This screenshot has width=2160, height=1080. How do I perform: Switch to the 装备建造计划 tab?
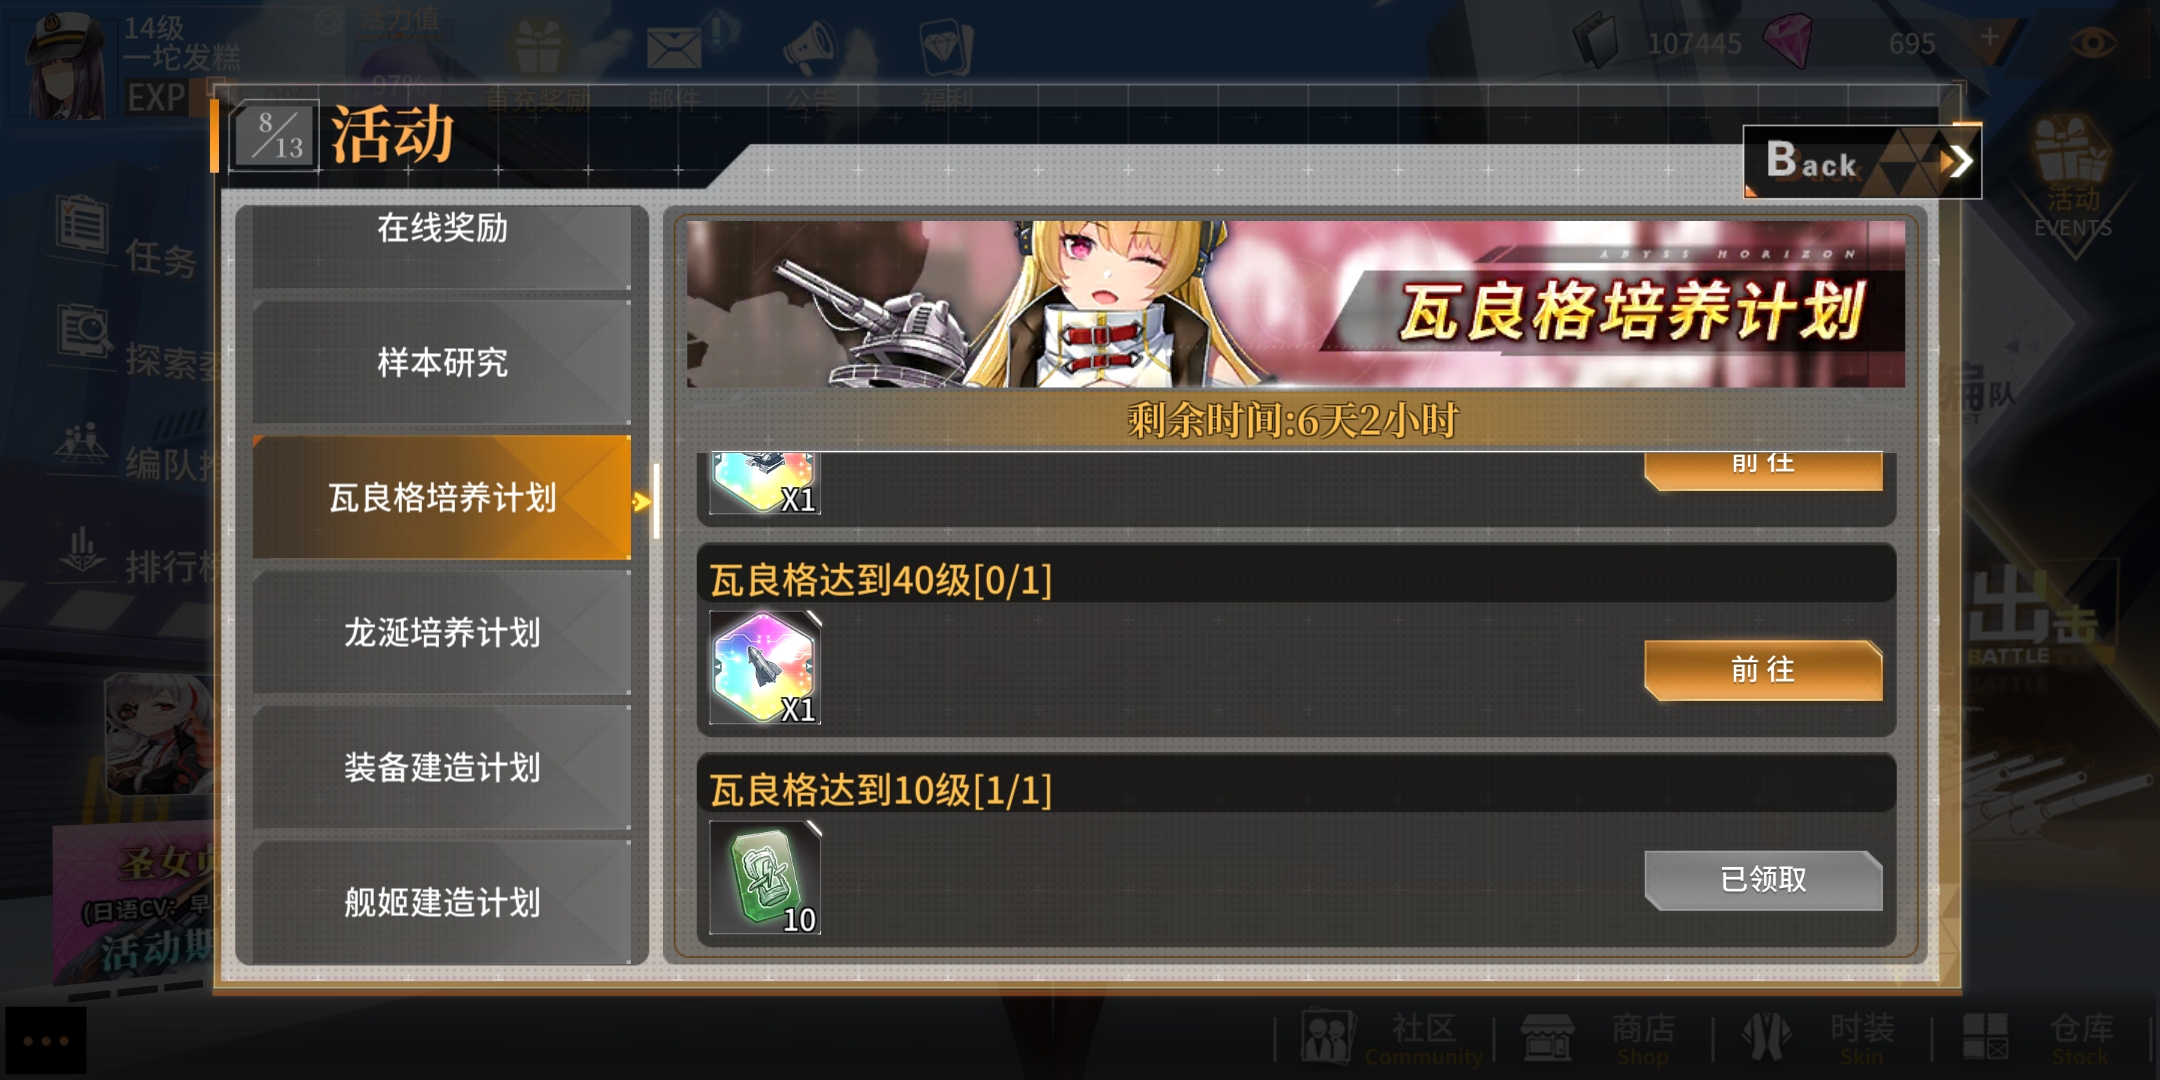[442, 767]
